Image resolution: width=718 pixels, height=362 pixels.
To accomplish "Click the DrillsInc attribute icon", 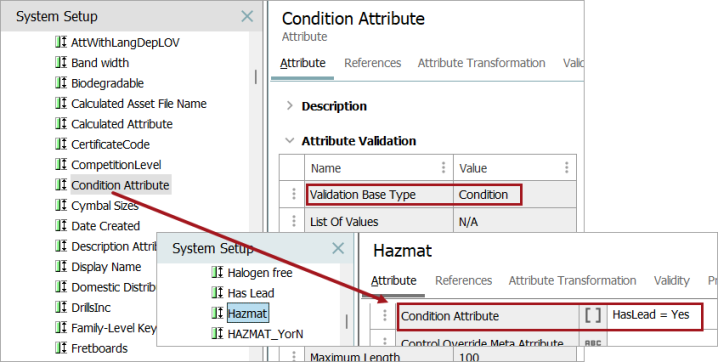I will click(x=61, y=307).
